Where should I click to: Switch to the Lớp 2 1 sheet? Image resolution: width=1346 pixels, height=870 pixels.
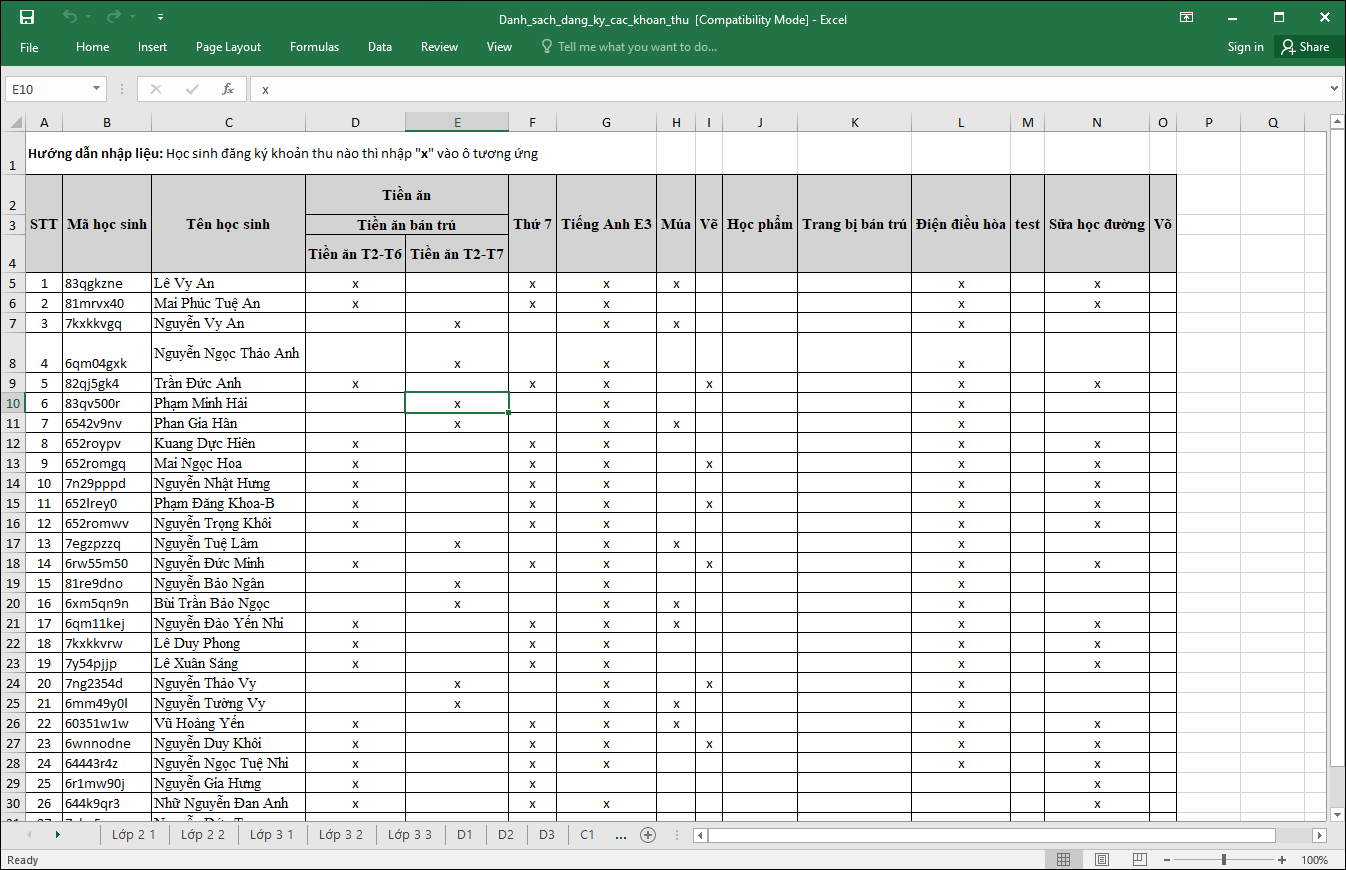click(134, 834)
